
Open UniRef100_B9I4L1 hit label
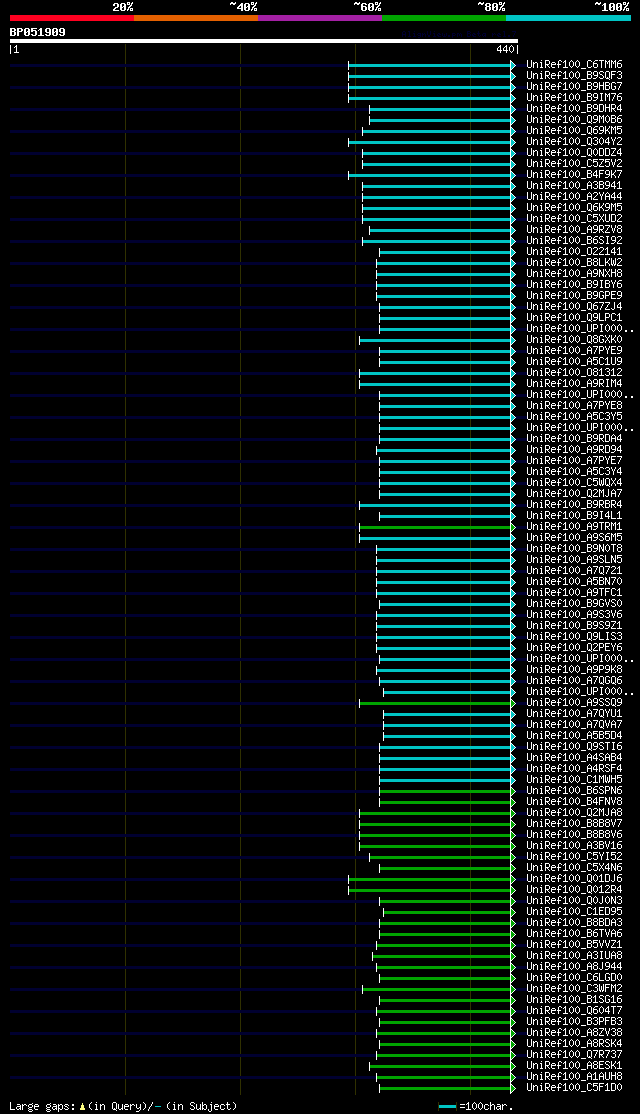[575, 516]
